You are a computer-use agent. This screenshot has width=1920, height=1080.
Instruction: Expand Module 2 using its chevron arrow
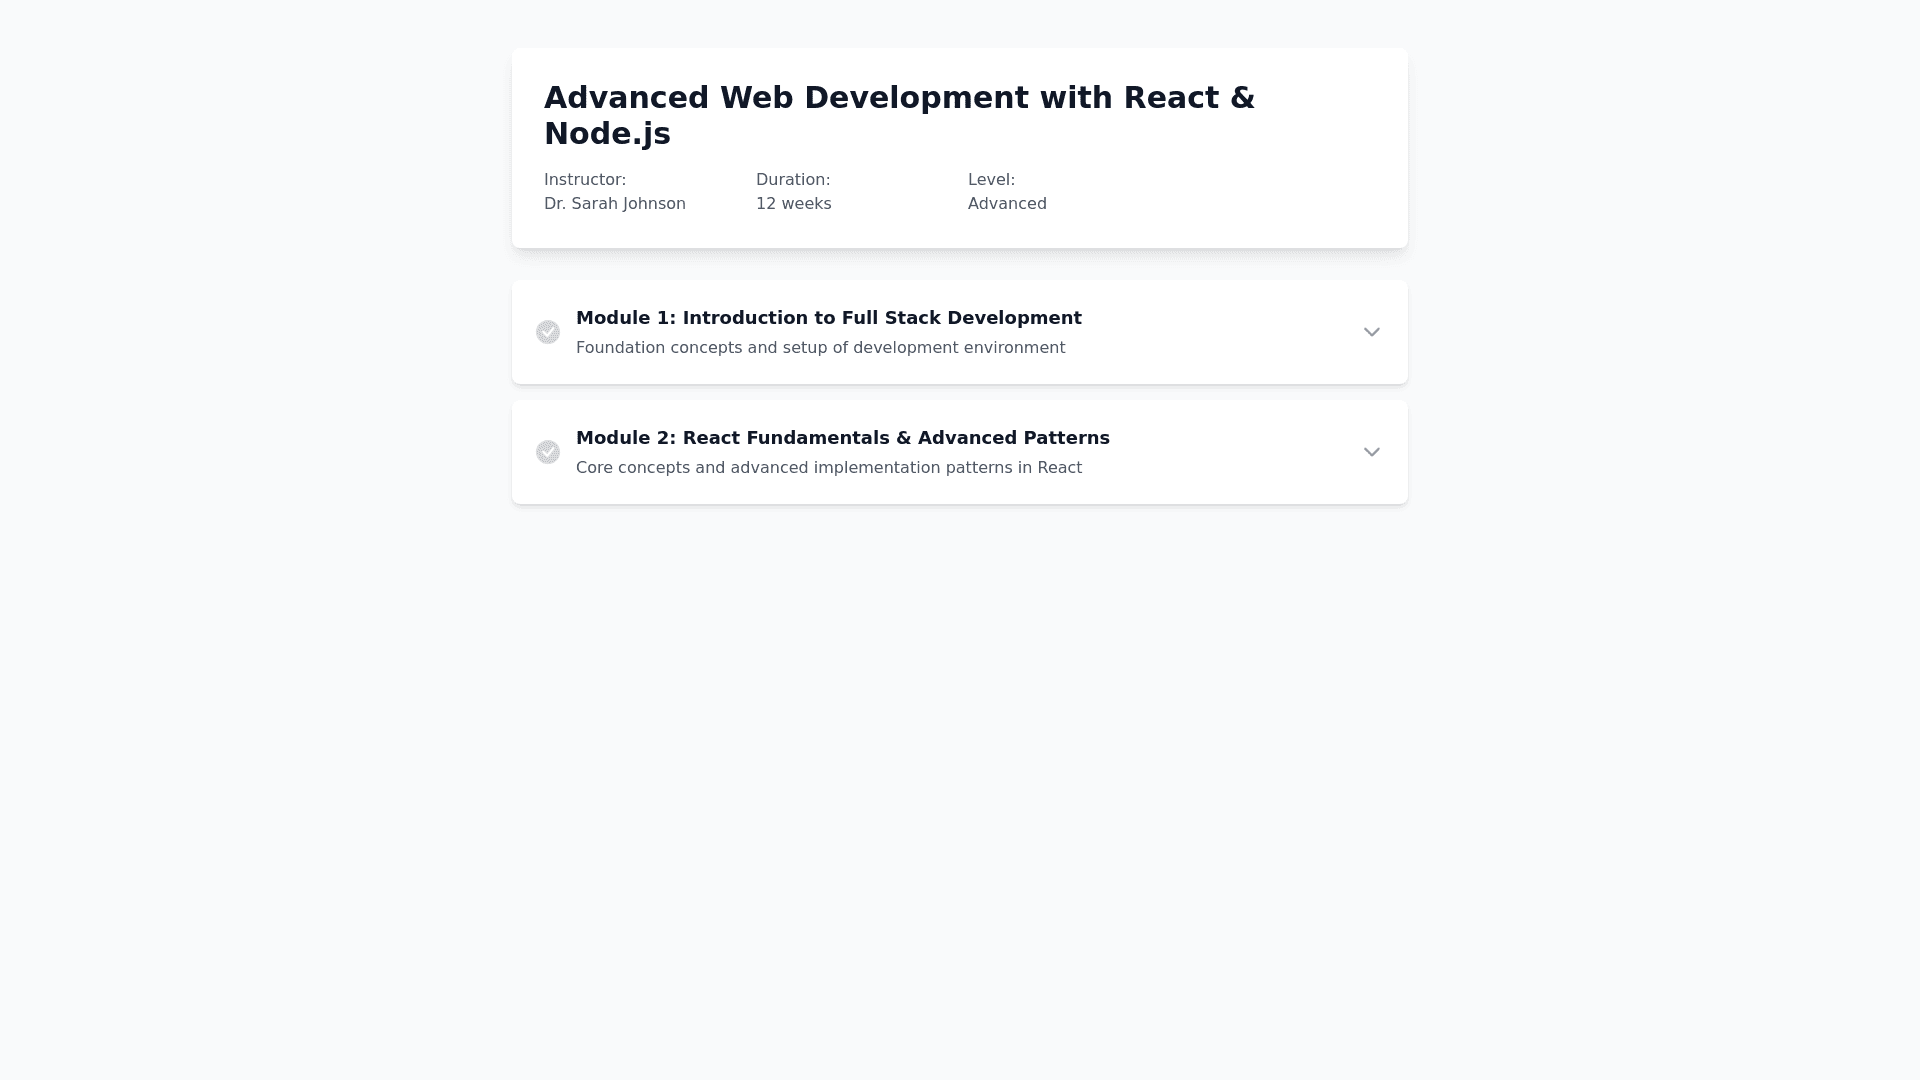point(1371,452)
